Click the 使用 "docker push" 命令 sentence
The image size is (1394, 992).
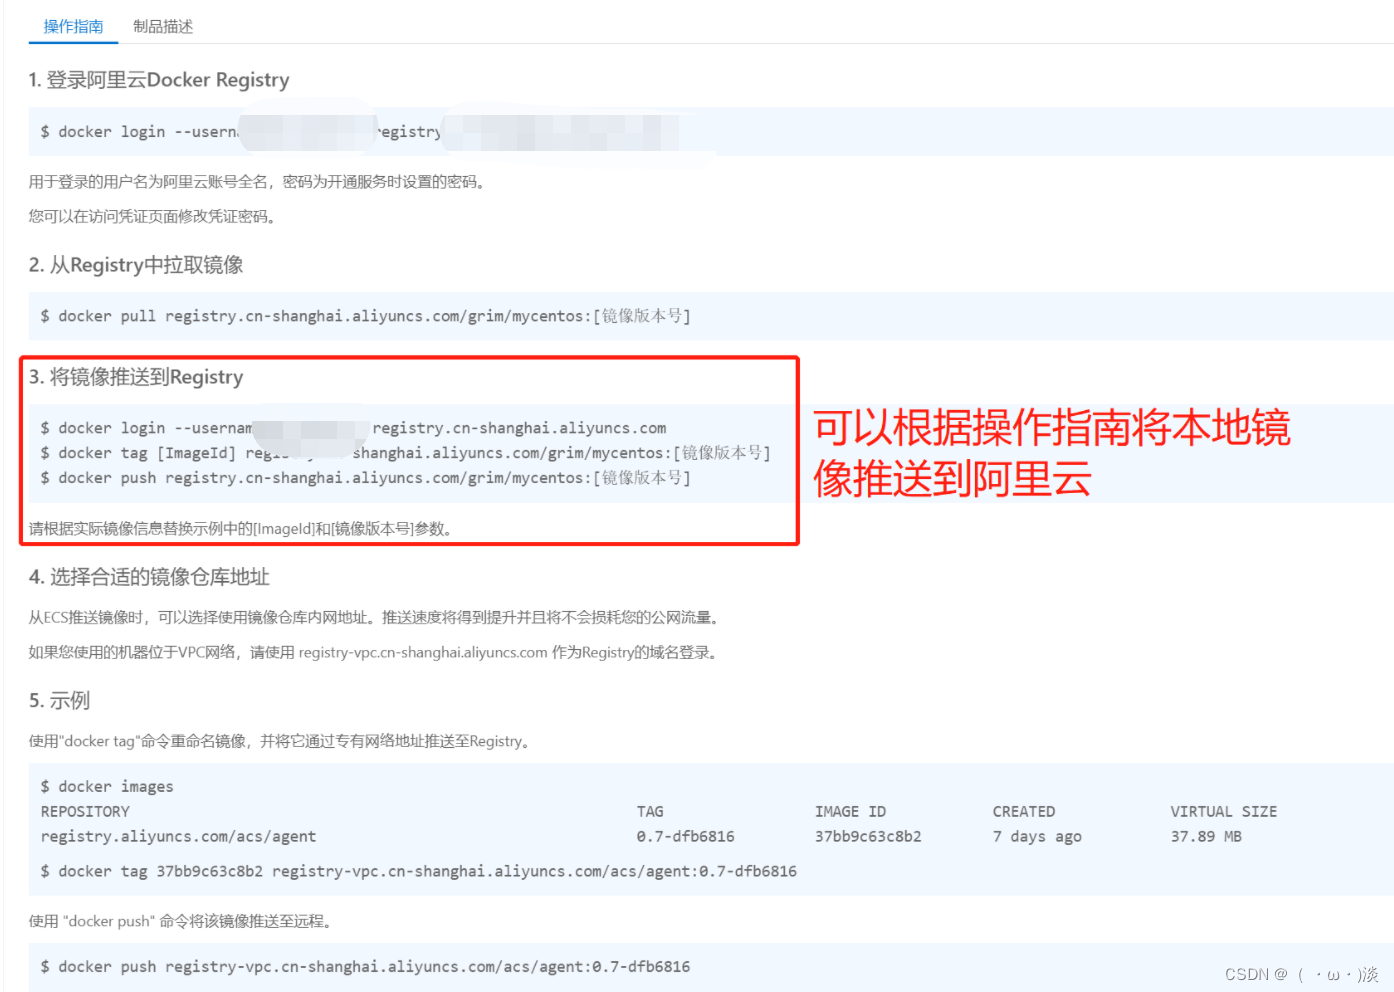(180, 921)
